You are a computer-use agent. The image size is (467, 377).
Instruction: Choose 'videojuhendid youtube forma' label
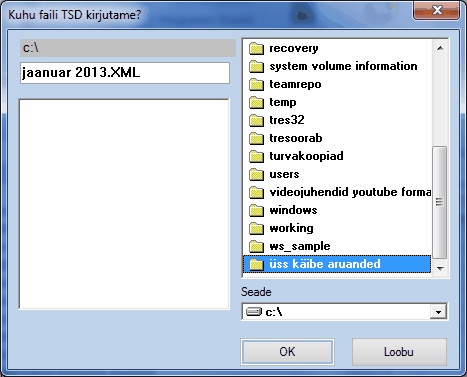point(350,192)
